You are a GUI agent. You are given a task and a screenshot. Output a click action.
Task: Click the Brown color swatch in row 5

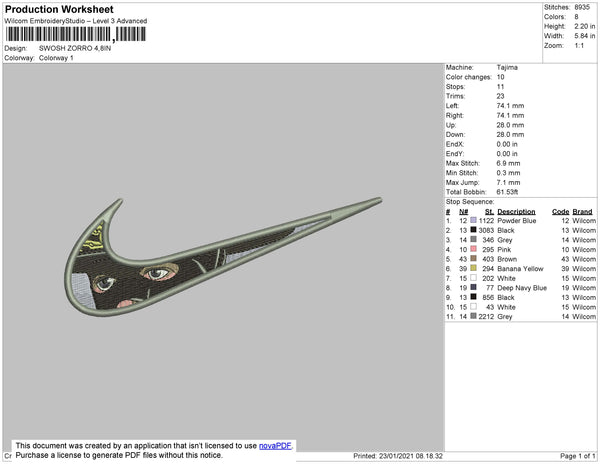tap(473, 259)
